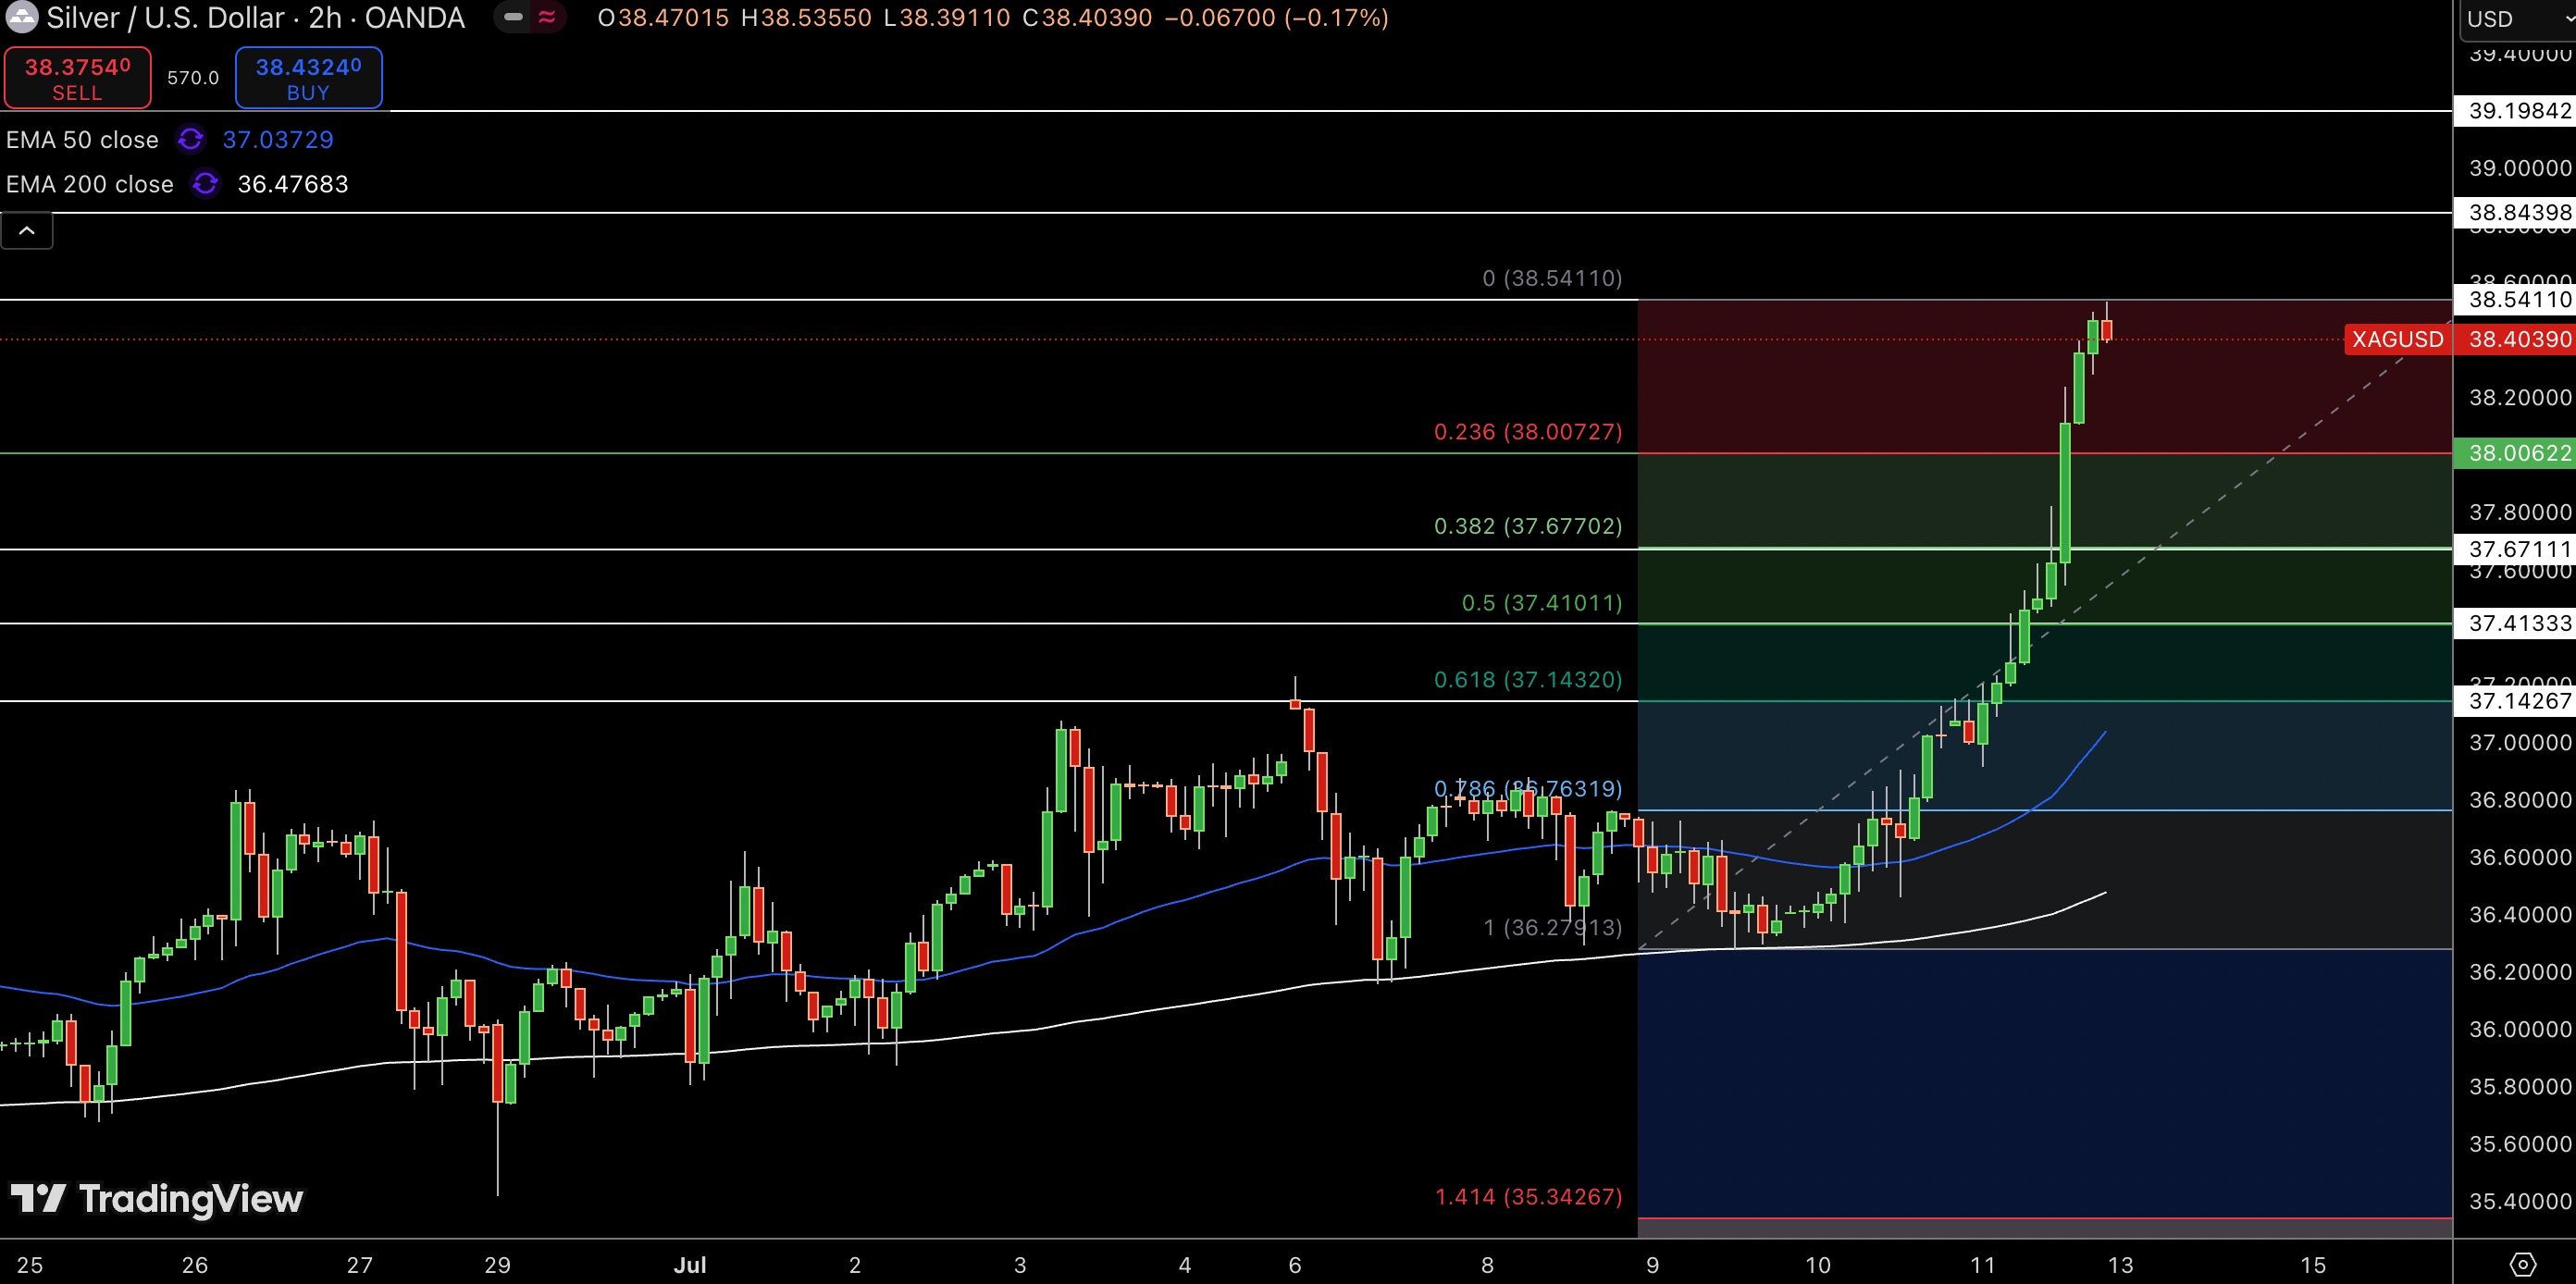This screenshot has width=2576, height=1284.
Task: Select the Fib label 1 (36.27913)
Action: click(1553, 927)
